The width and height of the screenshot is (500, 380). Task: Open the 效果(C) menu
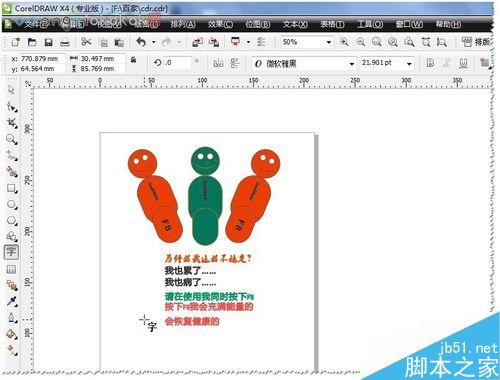pyautogui.click(x=221, y=24)
